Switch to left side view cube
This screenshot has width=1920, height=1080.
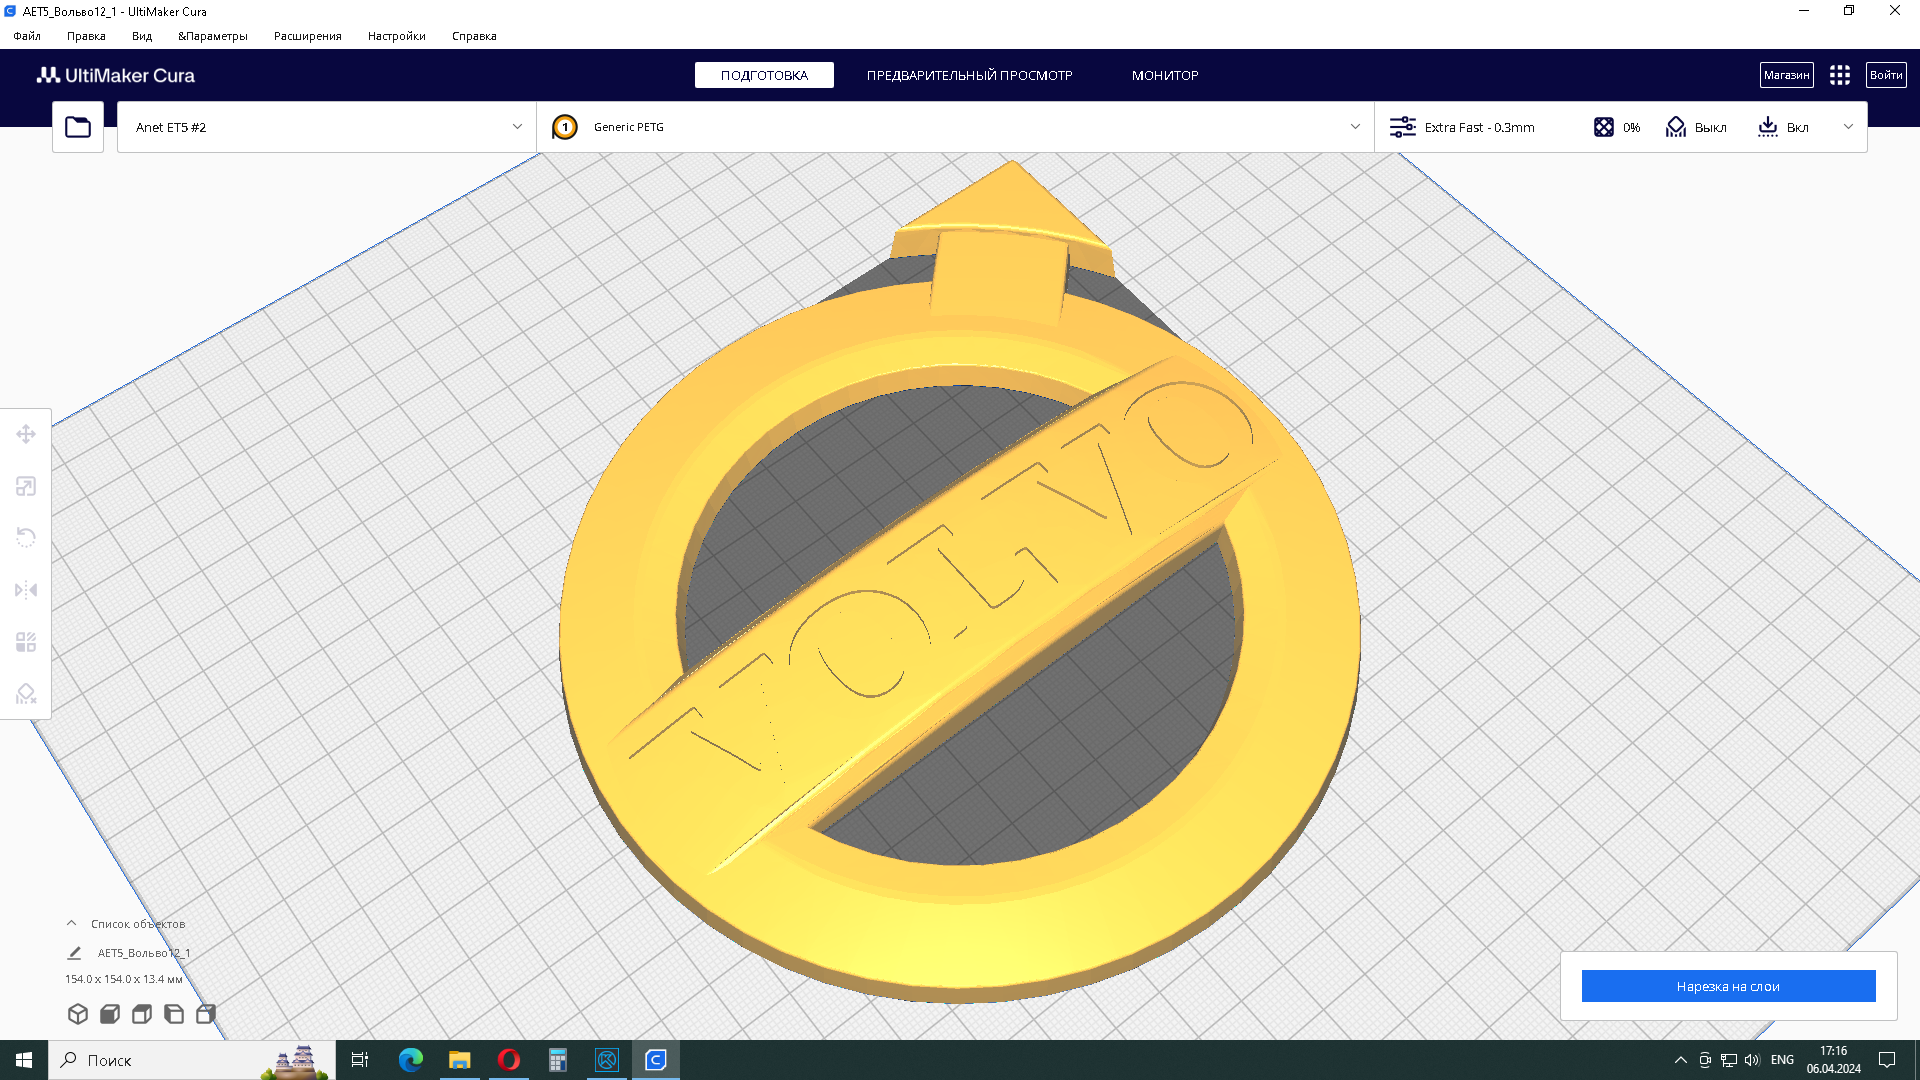[174, 1014]
